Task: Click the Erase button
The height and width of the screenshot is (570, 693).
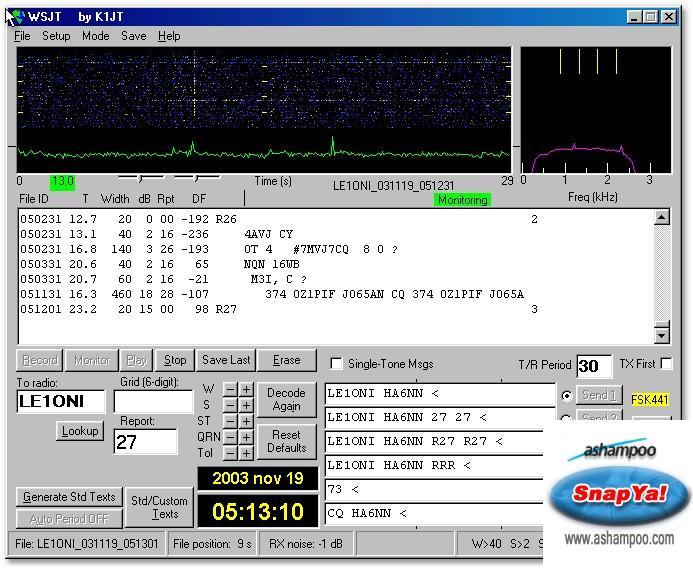Action: click(x=286, y=361)
